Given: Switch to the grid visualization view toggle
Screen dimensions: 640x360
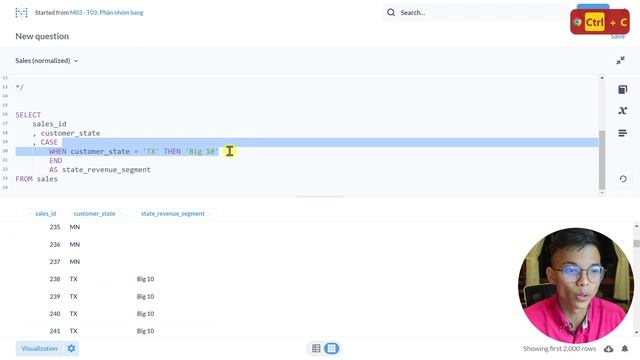Looking at the screenshot, I should click(331, 349).
